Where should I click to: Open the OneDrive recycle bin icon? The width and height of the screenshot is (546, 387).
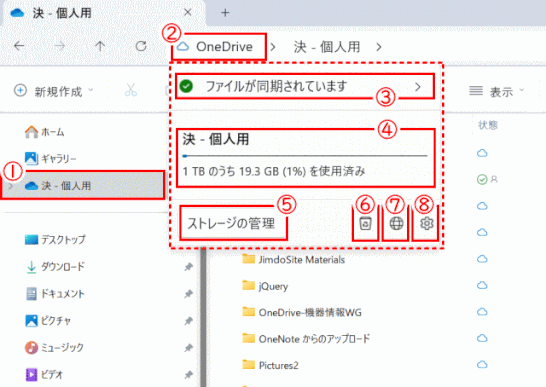click(x=365, y=223)
